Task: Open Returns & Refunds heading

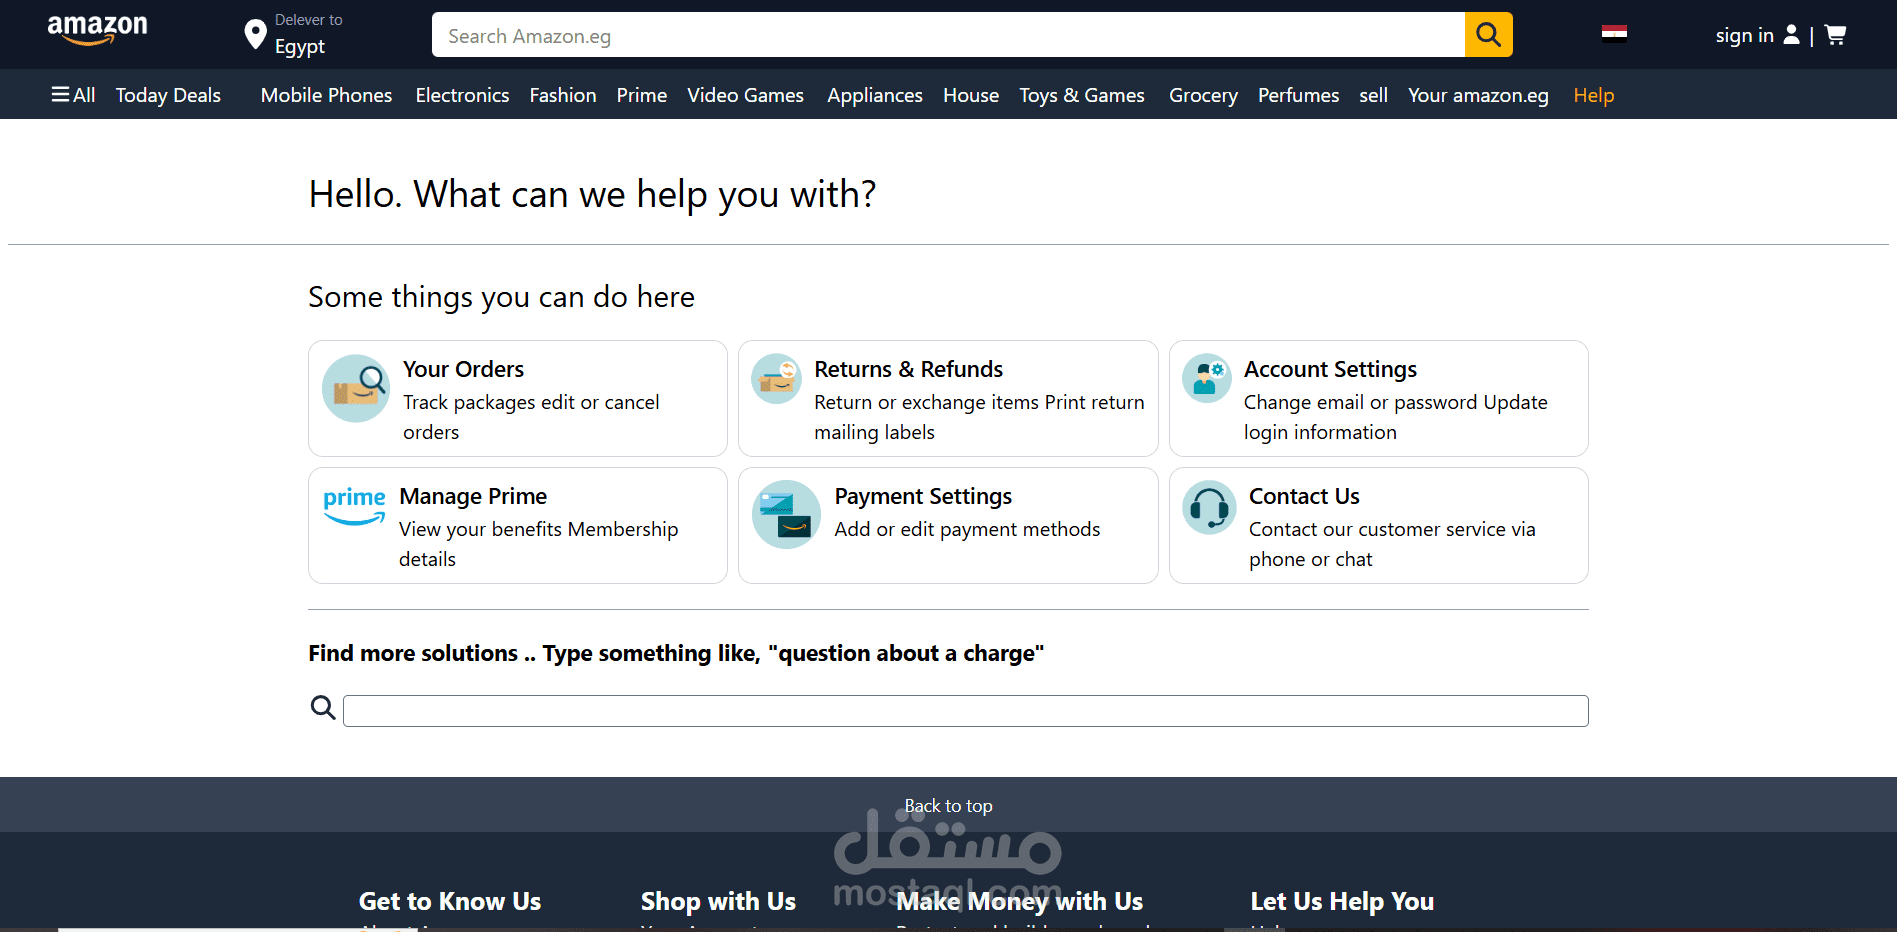Action: tap(908, 369)
